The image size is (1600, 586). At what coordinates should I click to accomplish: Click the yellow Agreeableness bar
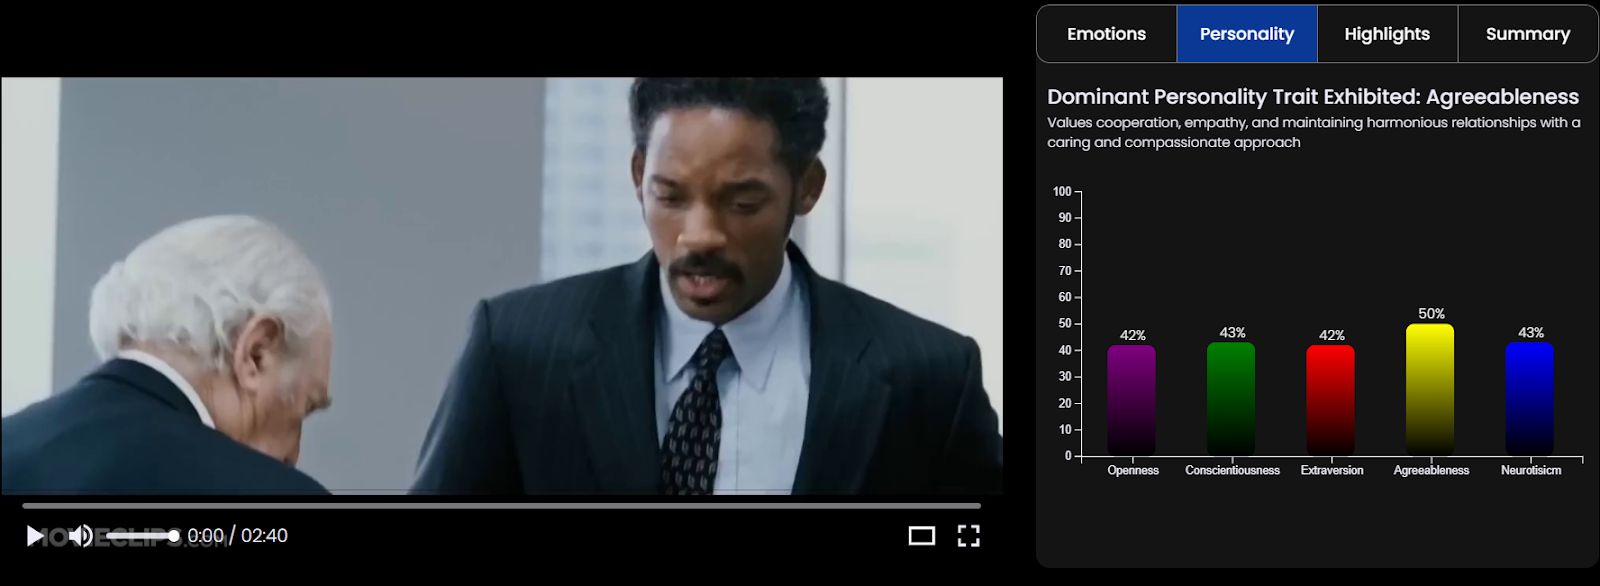click(x=1430, y=390)
